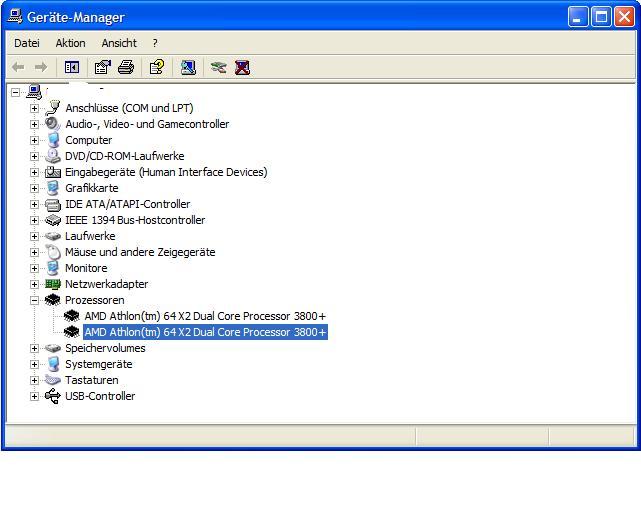Select the highlighted AMD Athlon 64 X2 entry

[205, 332]
